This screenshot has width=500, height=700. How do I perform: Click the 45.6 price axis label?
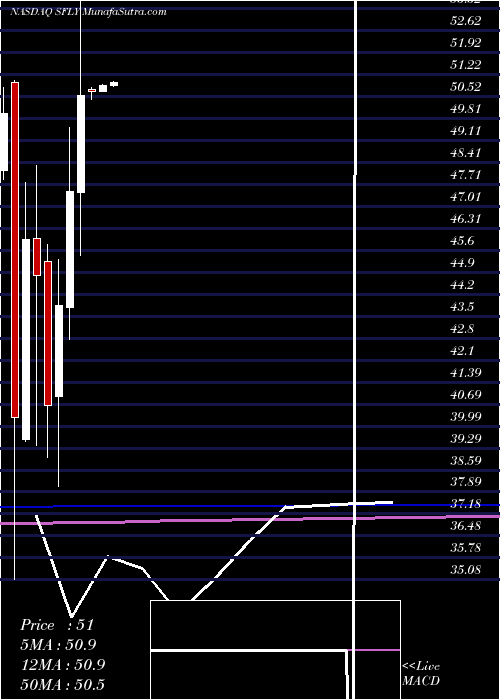462,241
